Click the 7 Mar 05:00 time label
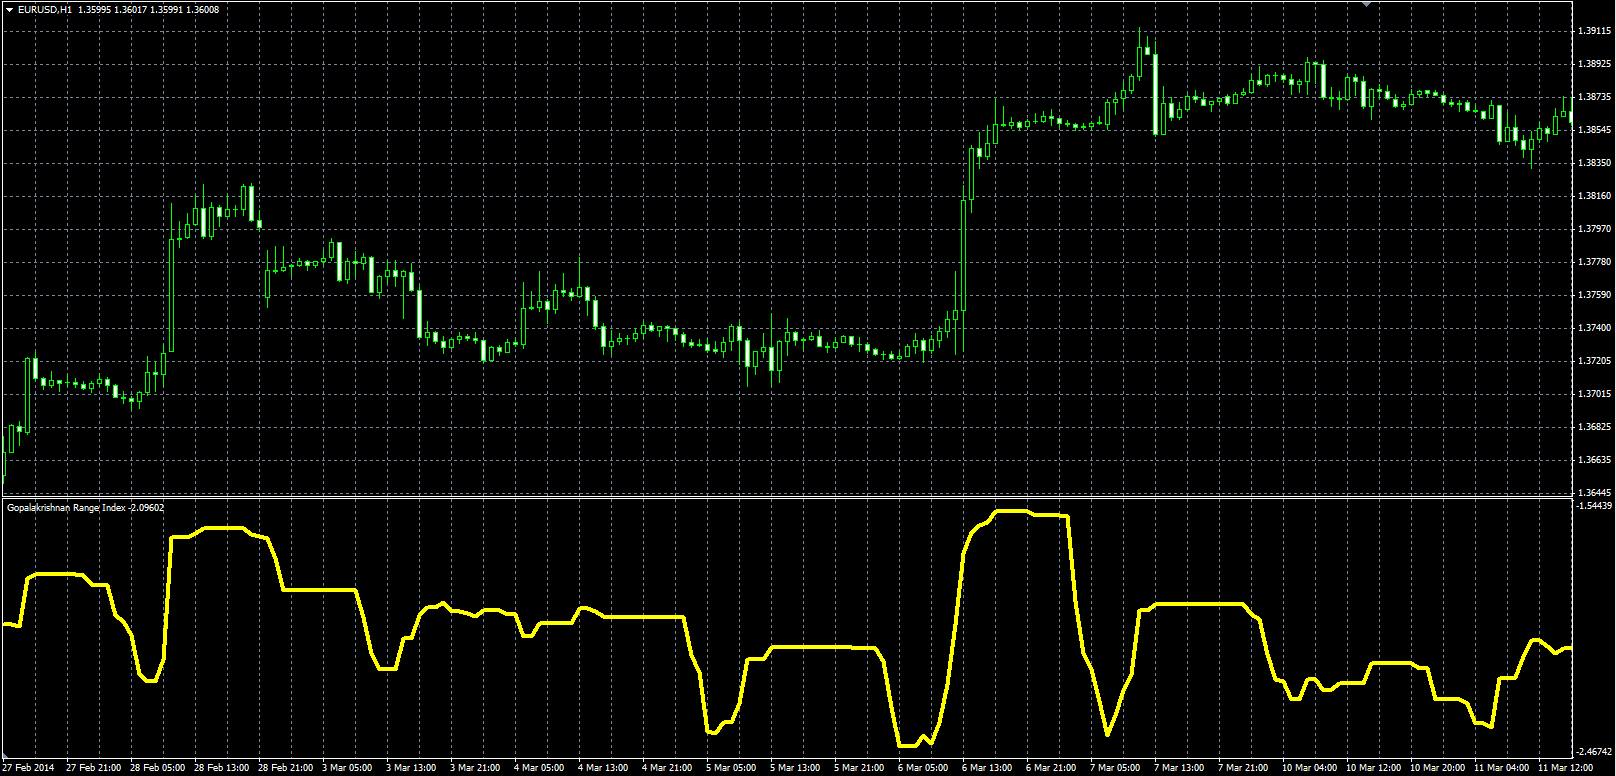This screenshot has height=776, width=1616. [x=1115, y=768]
